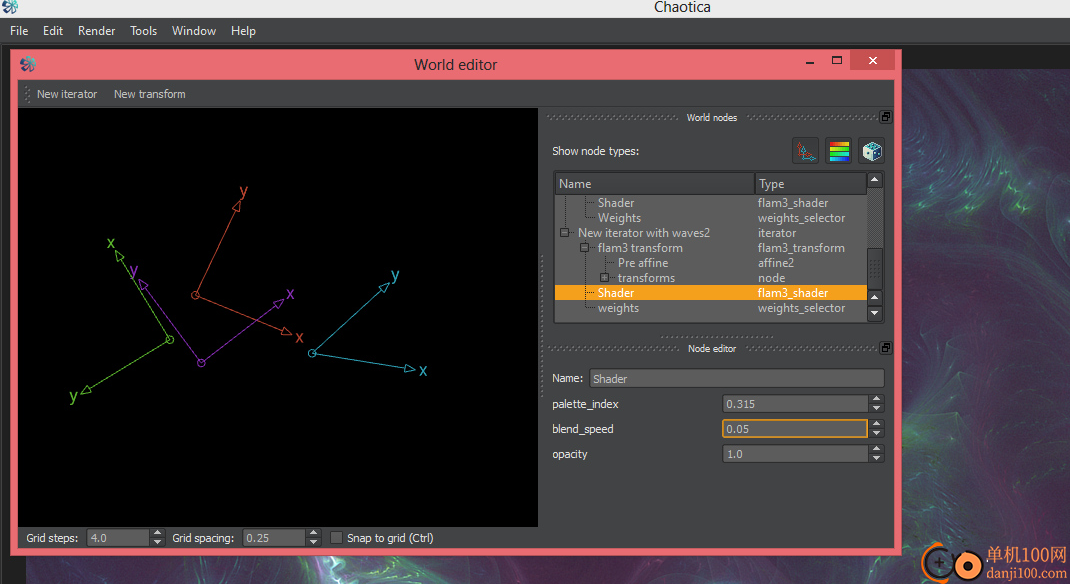Increase opacity with up arrow
The width and height of the screenshot is (1070, 584).
877,449
